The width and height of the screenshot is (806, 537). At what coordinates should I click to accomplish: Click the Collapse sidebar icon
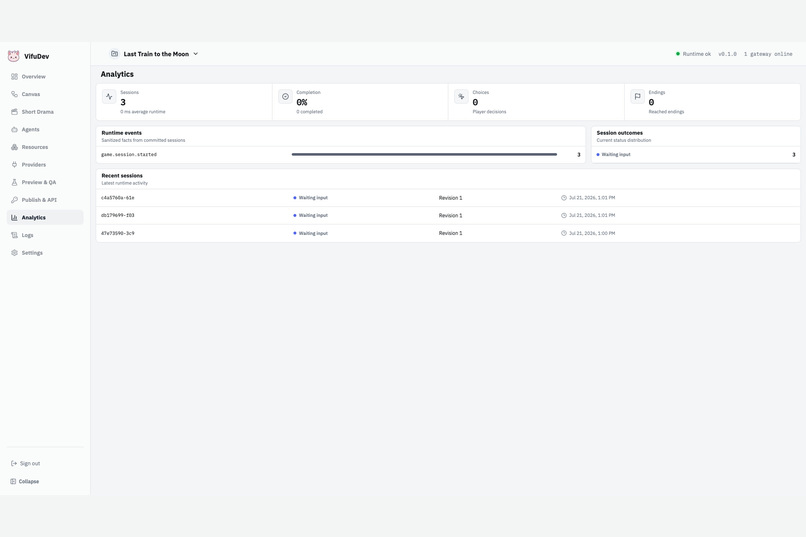[x=13, y=482]
